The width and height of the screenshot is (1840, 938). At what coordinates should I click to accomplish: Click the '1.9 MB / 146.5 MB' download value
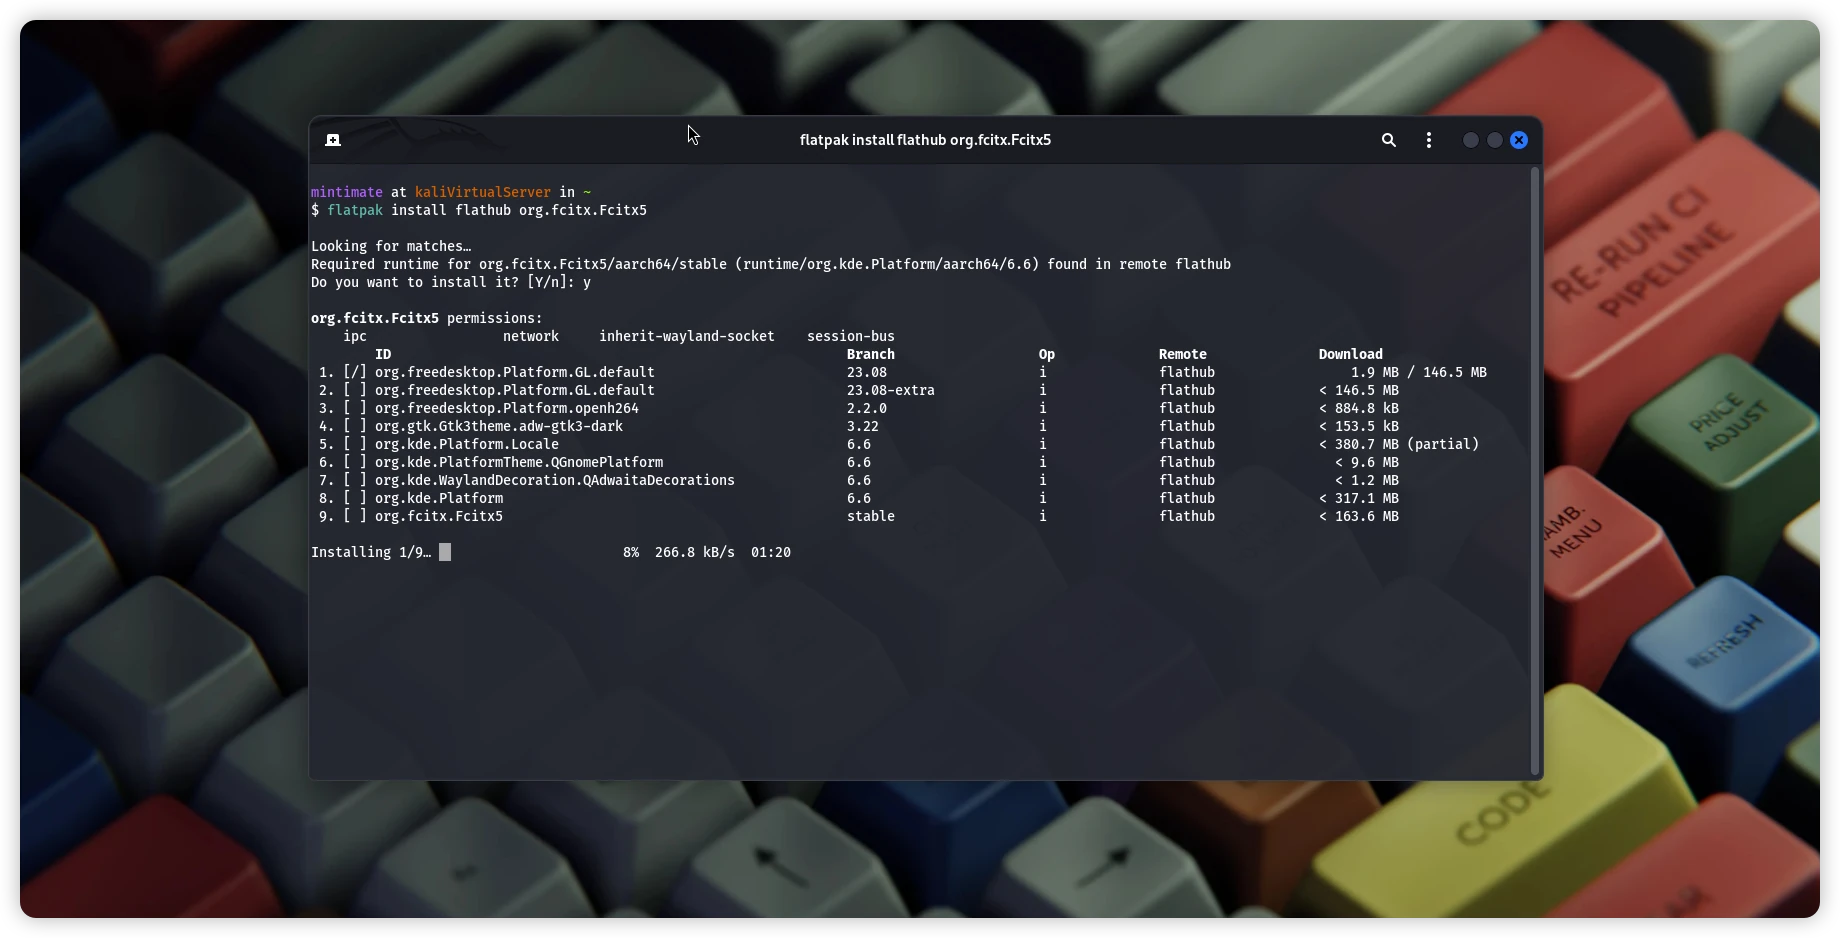pyautogui.click(x=1419, y=372)
